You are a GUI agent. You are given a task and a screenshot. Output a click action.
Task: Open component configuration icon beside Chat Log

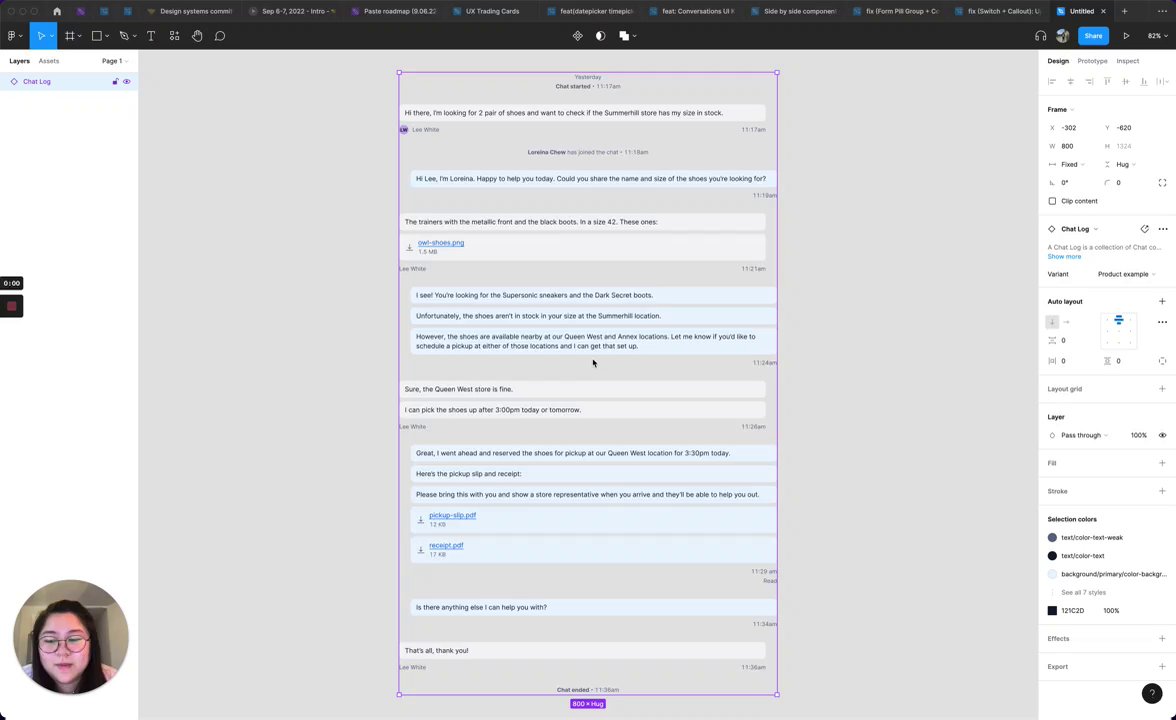click(x=1144, y=229)
